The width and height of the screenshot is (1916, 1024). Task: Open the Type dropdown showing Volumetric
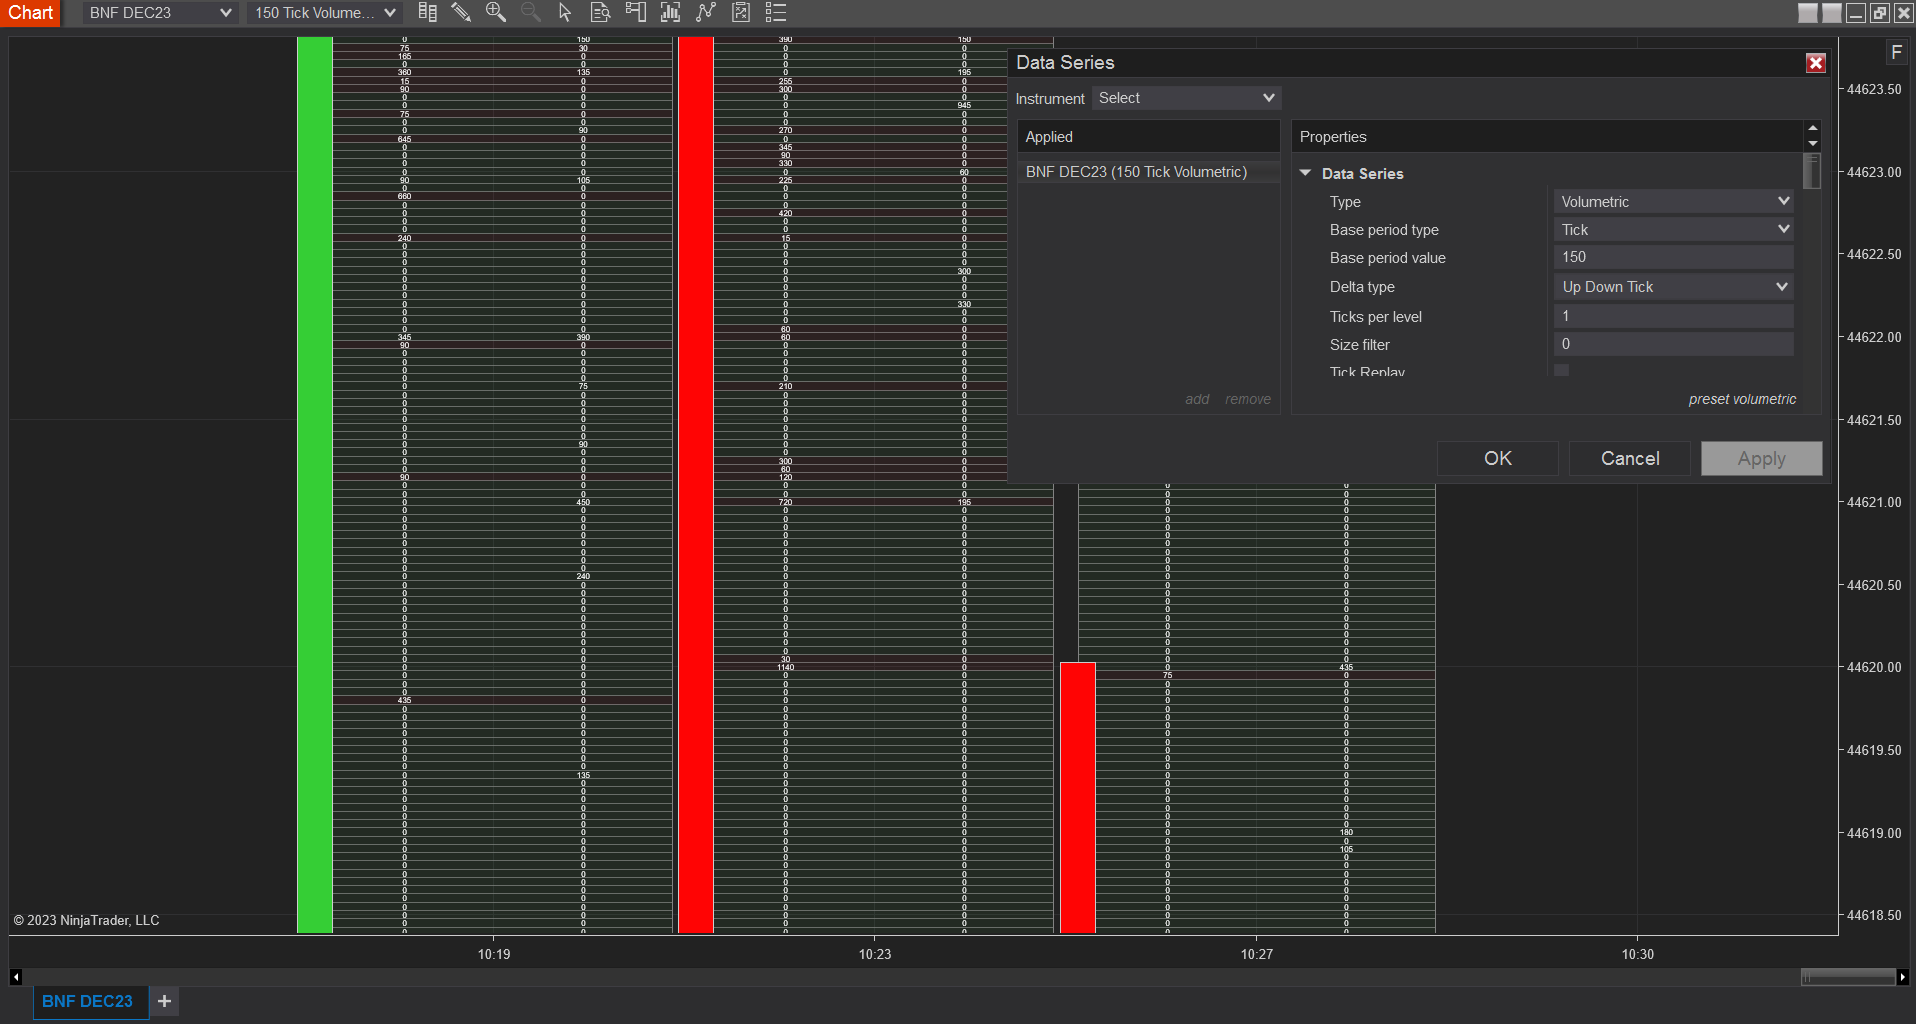1674,201
